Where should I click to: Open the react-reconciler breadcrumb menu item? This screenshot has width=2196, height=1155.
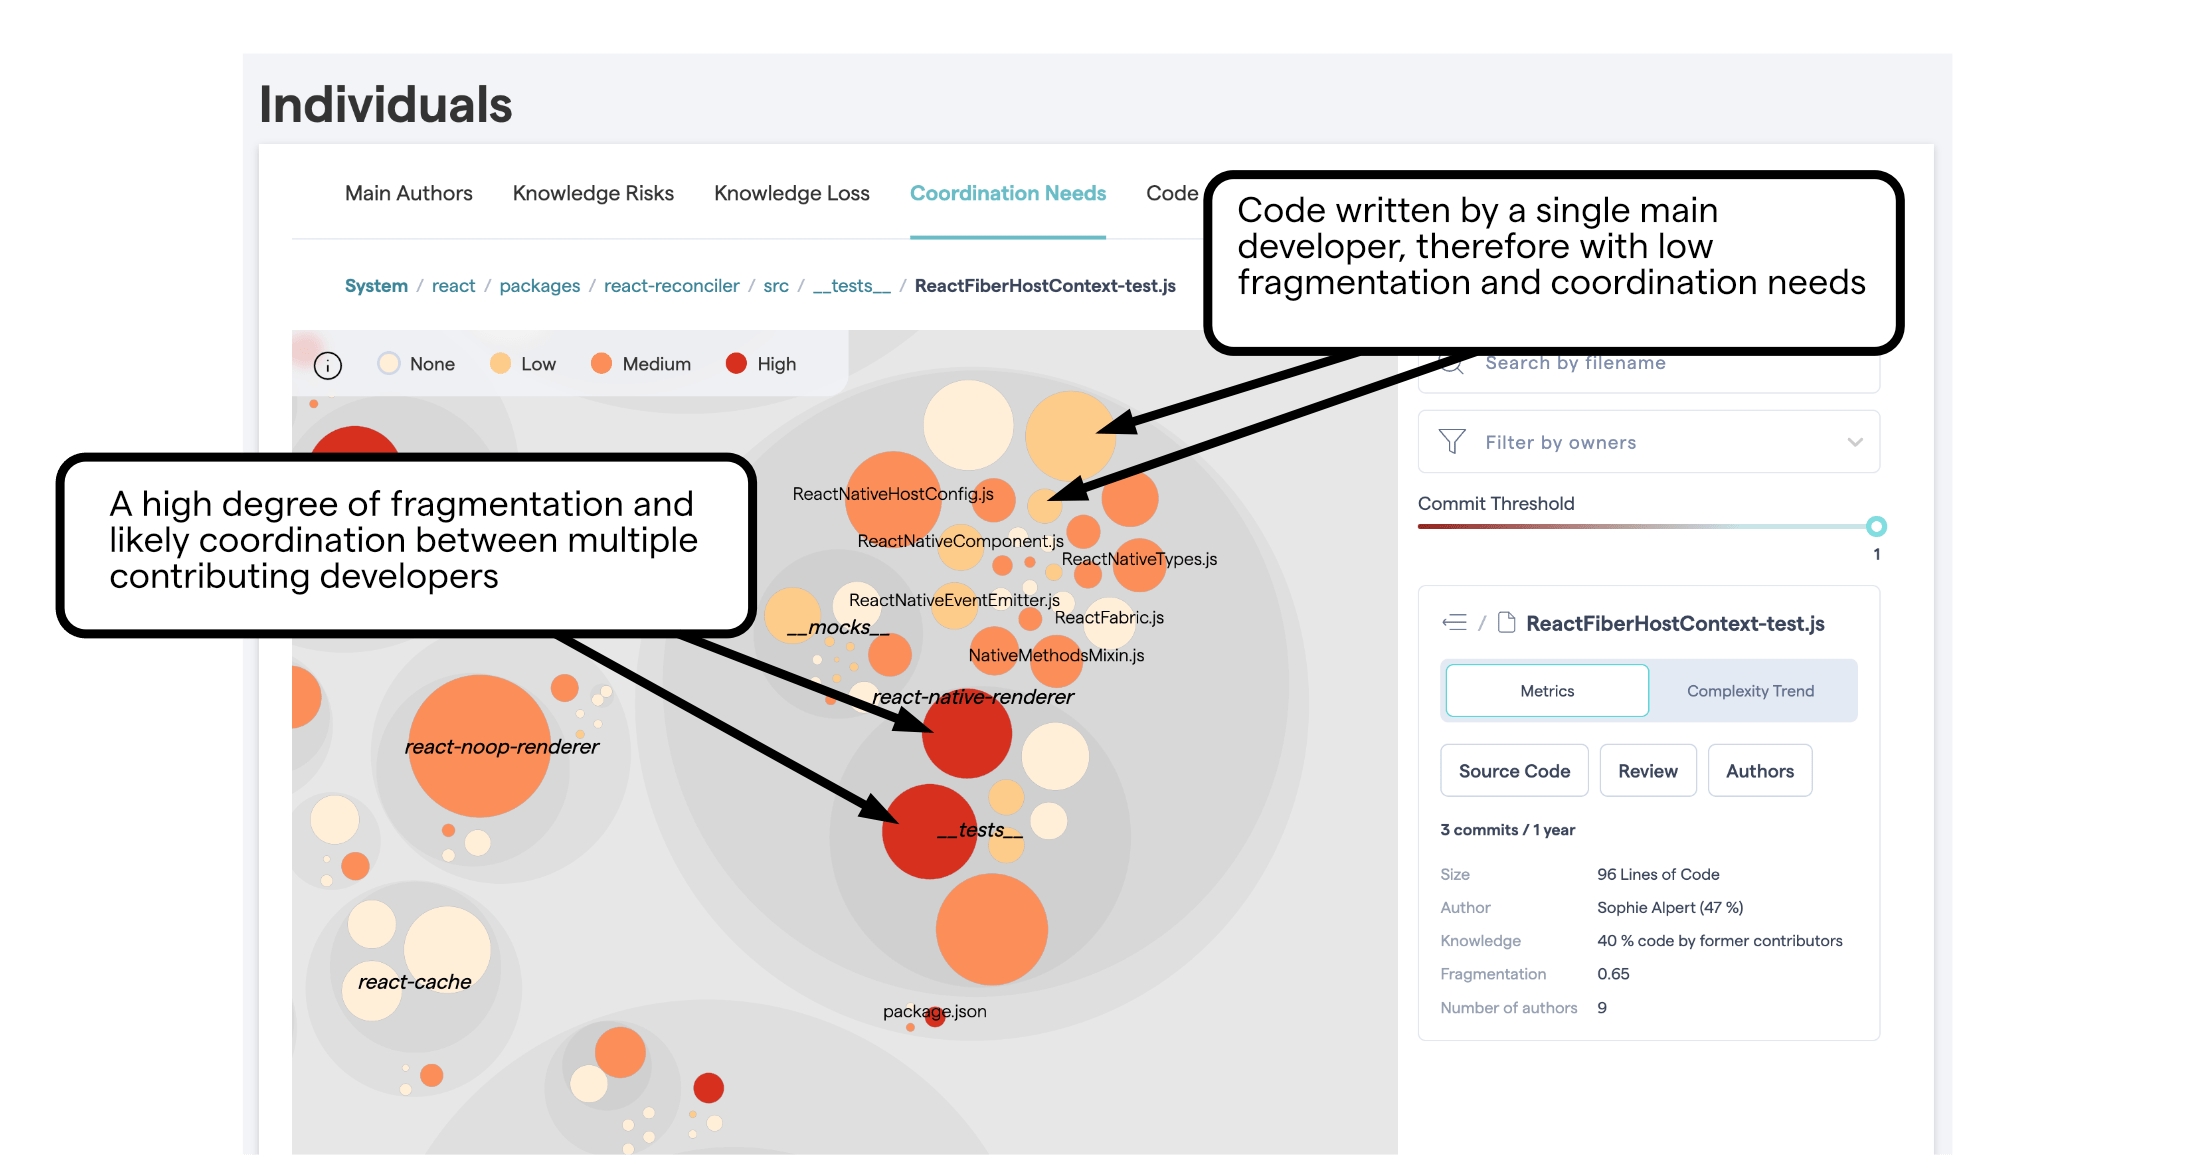(671, 285)
